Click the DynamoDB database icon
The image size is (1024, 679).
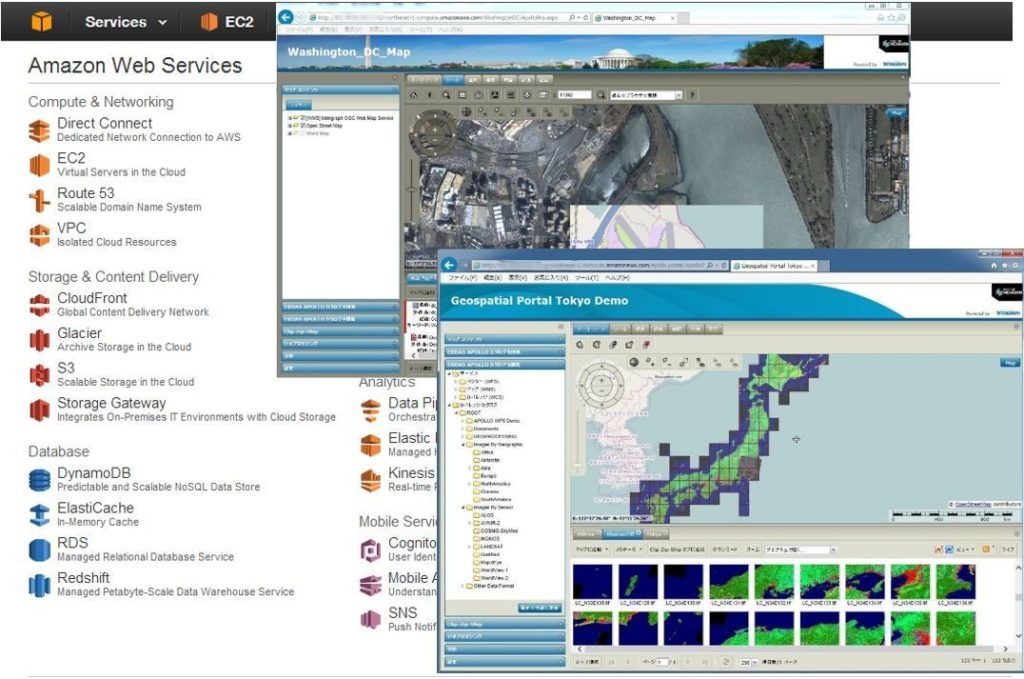pos(39,480)
